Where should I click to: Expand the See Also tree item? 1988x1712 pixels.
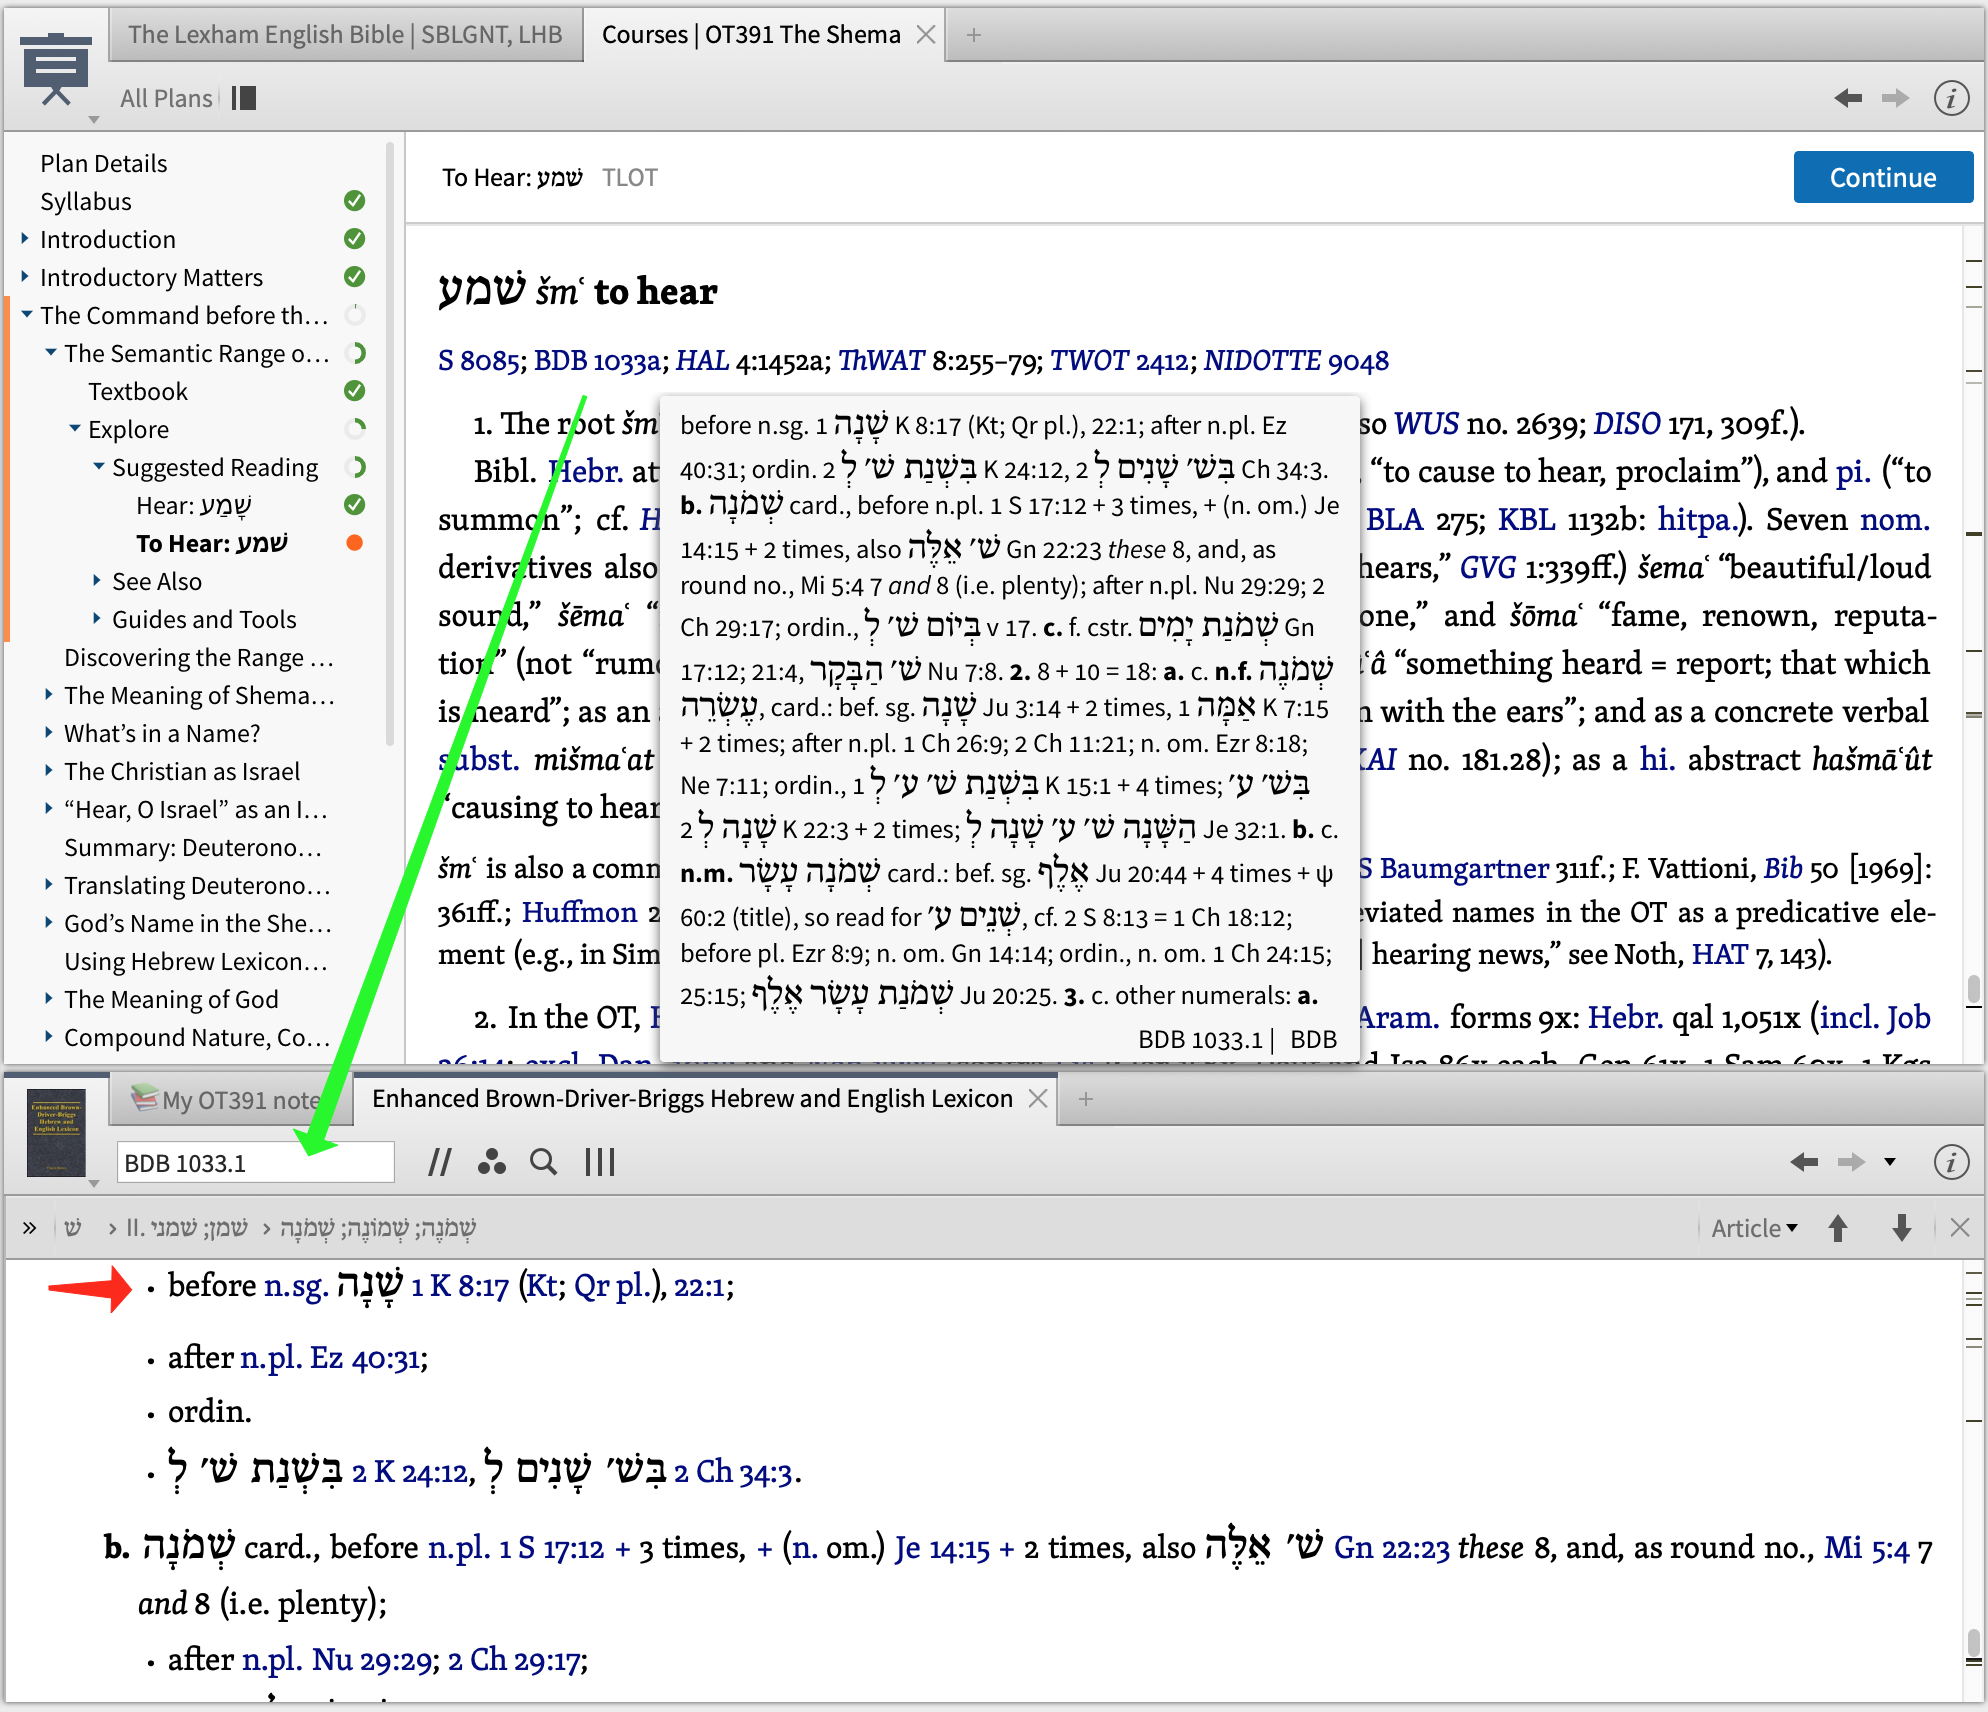[x=97, y=581]
